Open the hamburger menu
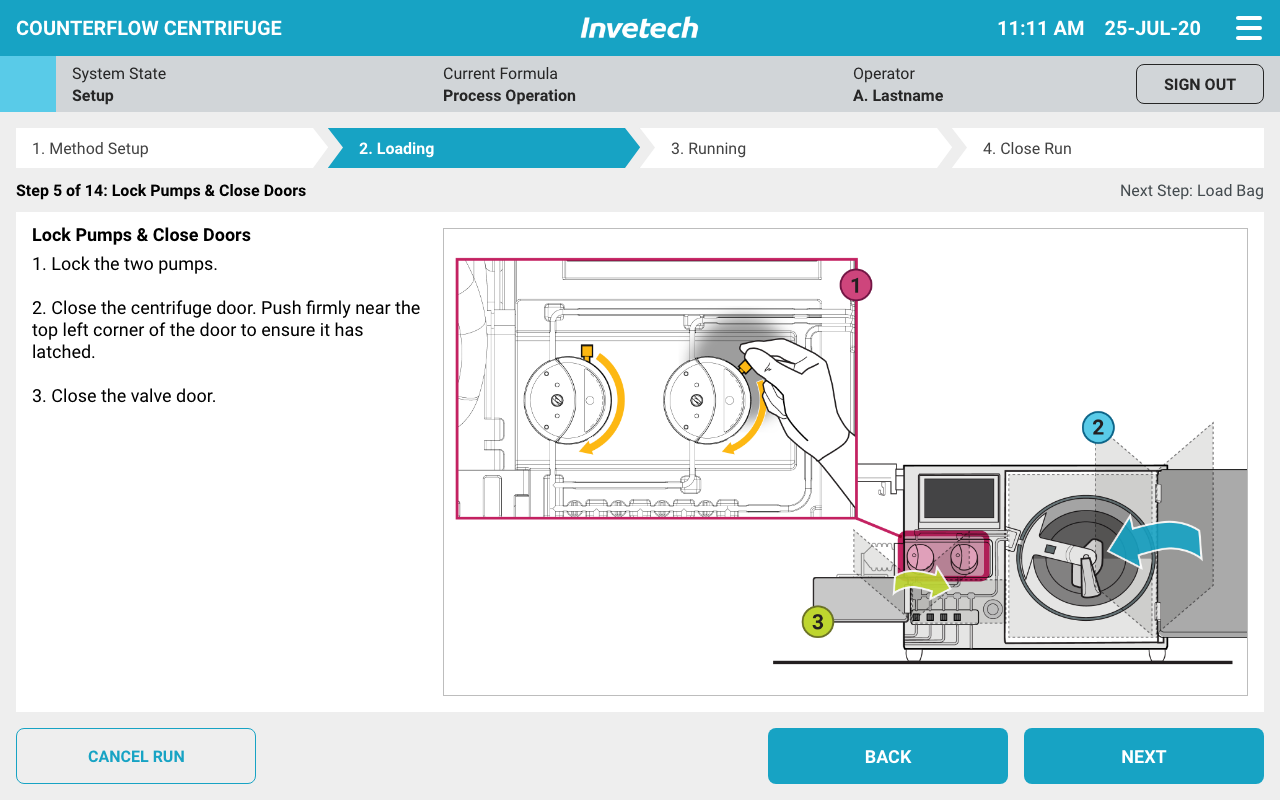Viewport: 1280px width, 800px height. point(1248,28)
